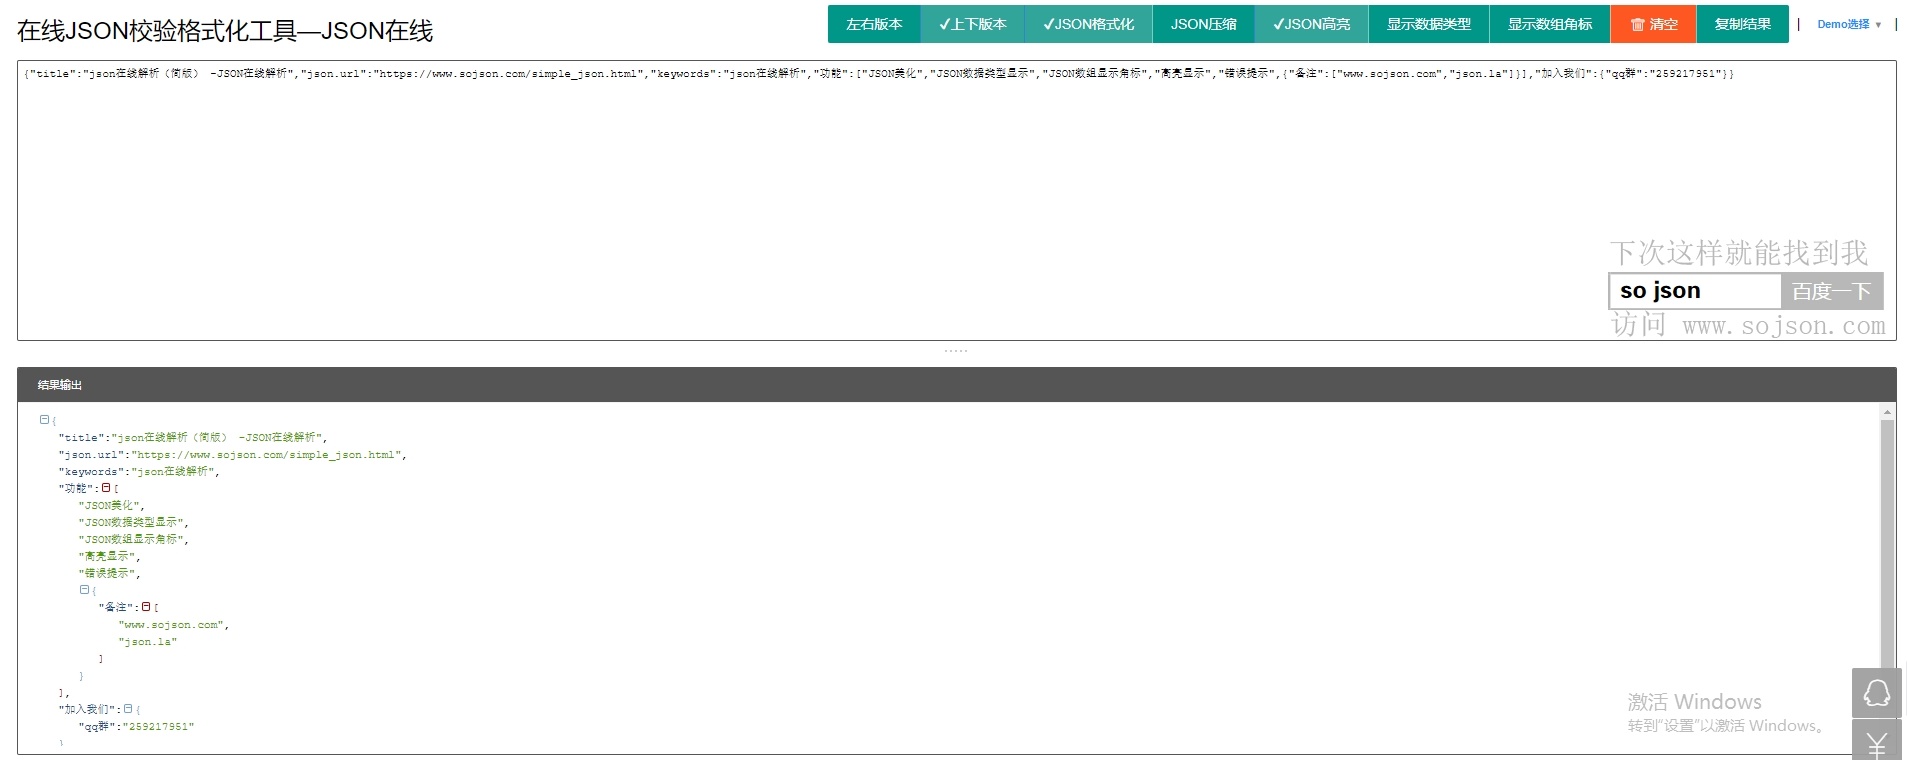Viewport: 1907px width, 760px height.
Task: Click 复制结果 to copy output
Action: (1742, 24)
